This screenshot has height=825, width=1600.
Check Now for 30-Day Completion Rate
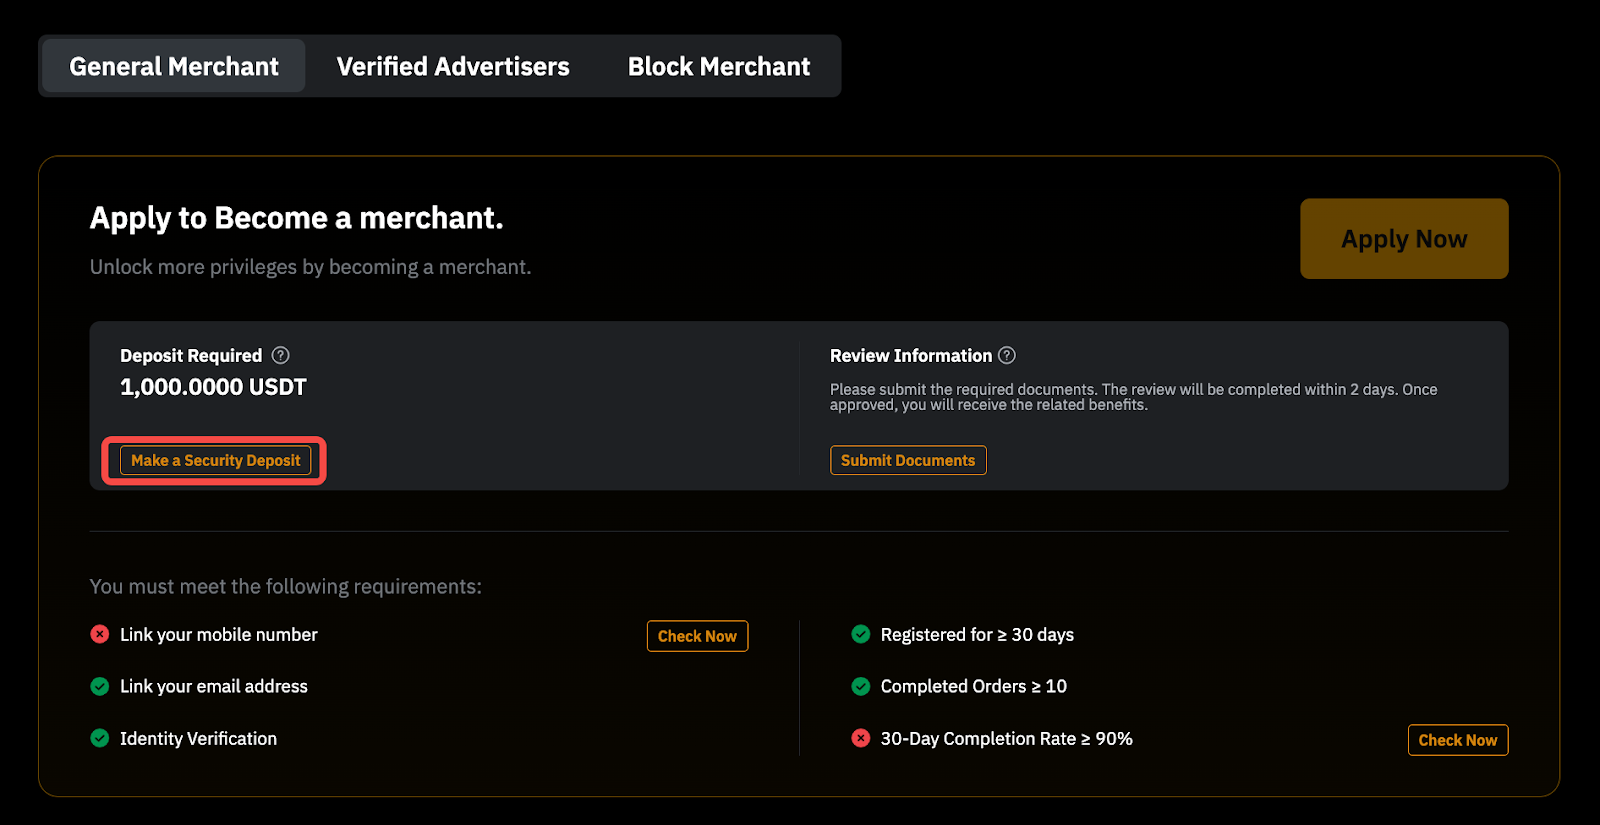click(x=1457, y=740)
